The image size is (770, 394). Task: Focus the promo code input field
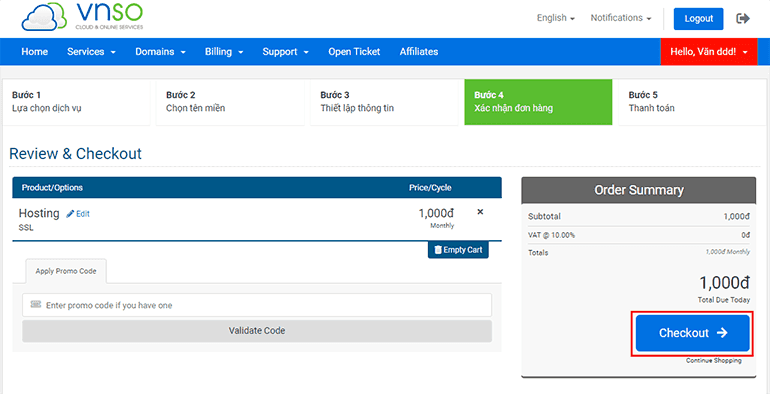click(x=257, y=305)
